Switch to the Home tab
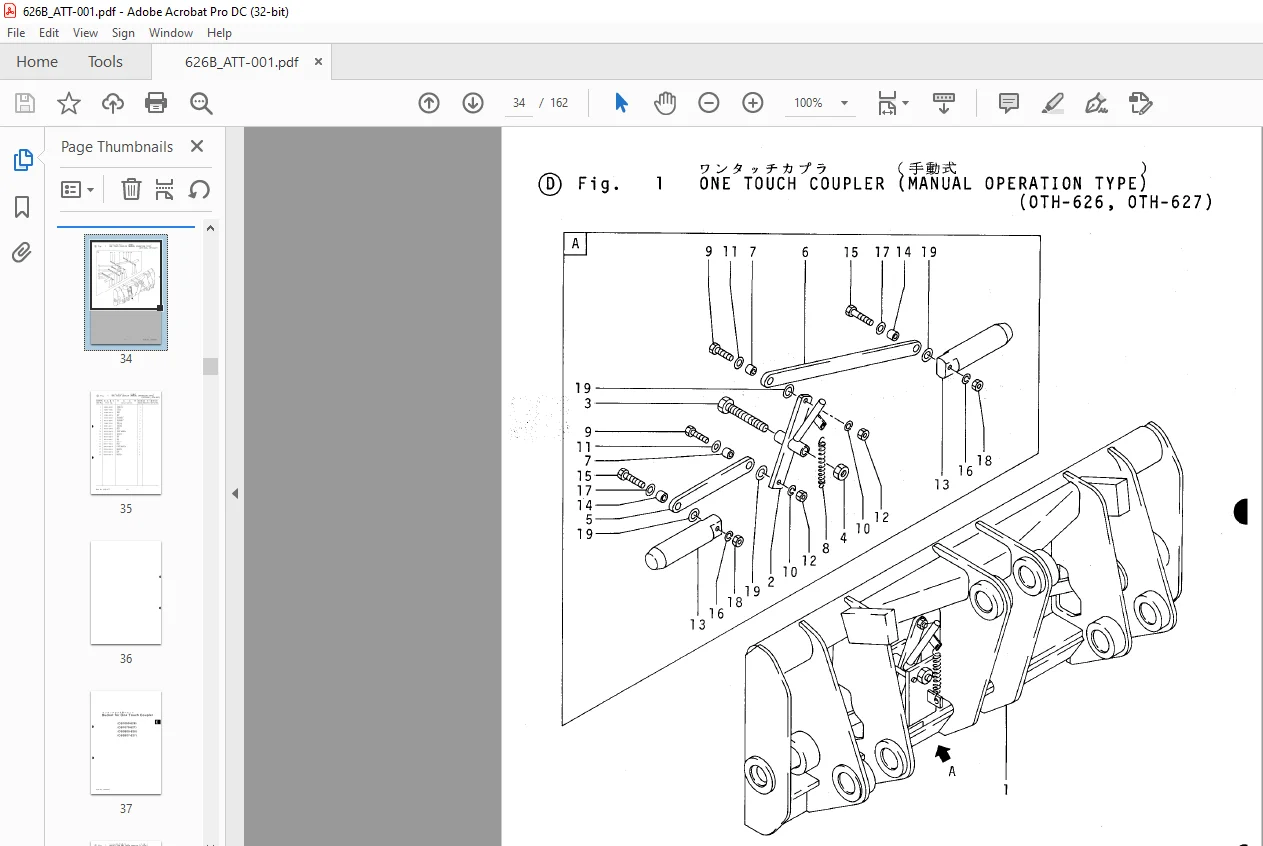Viewport: 1263px width, 846px height. [37, 62]
